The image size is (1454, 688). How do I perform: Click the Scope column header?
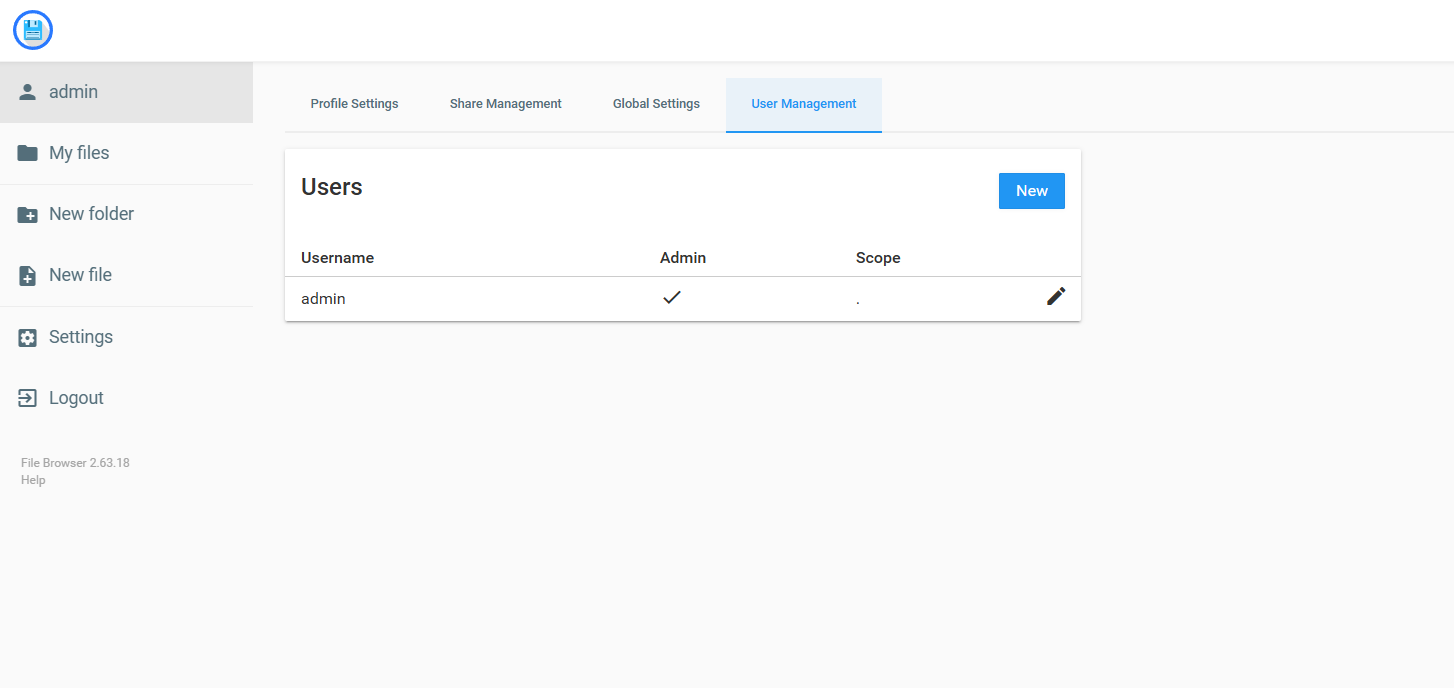878,258
